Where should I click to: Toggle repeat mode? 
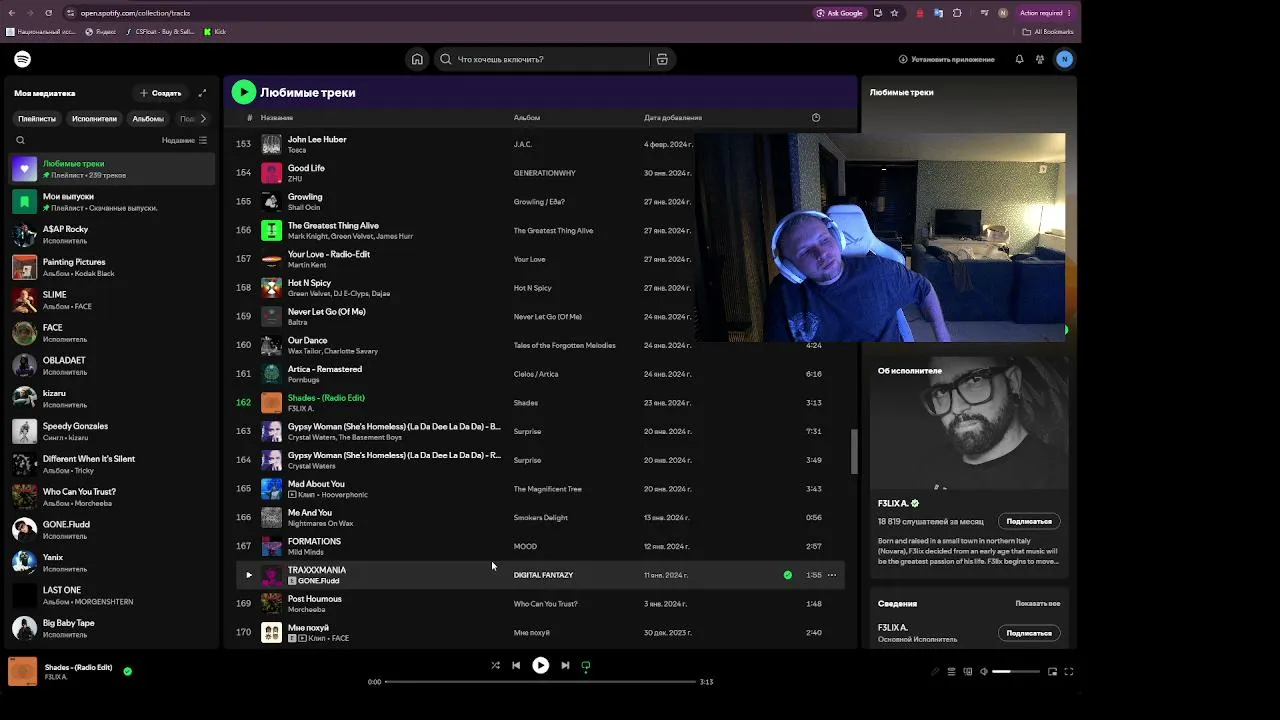(x=586, y=665)
